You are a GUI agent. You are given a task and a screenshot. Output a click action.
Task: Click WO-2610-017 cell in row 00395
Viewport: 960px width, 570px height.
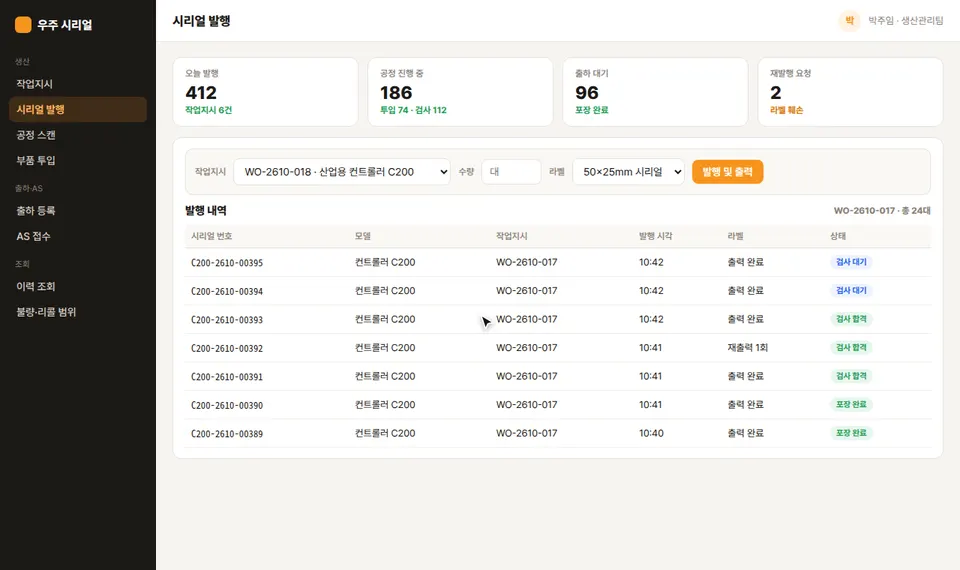[x=527, y=262]
